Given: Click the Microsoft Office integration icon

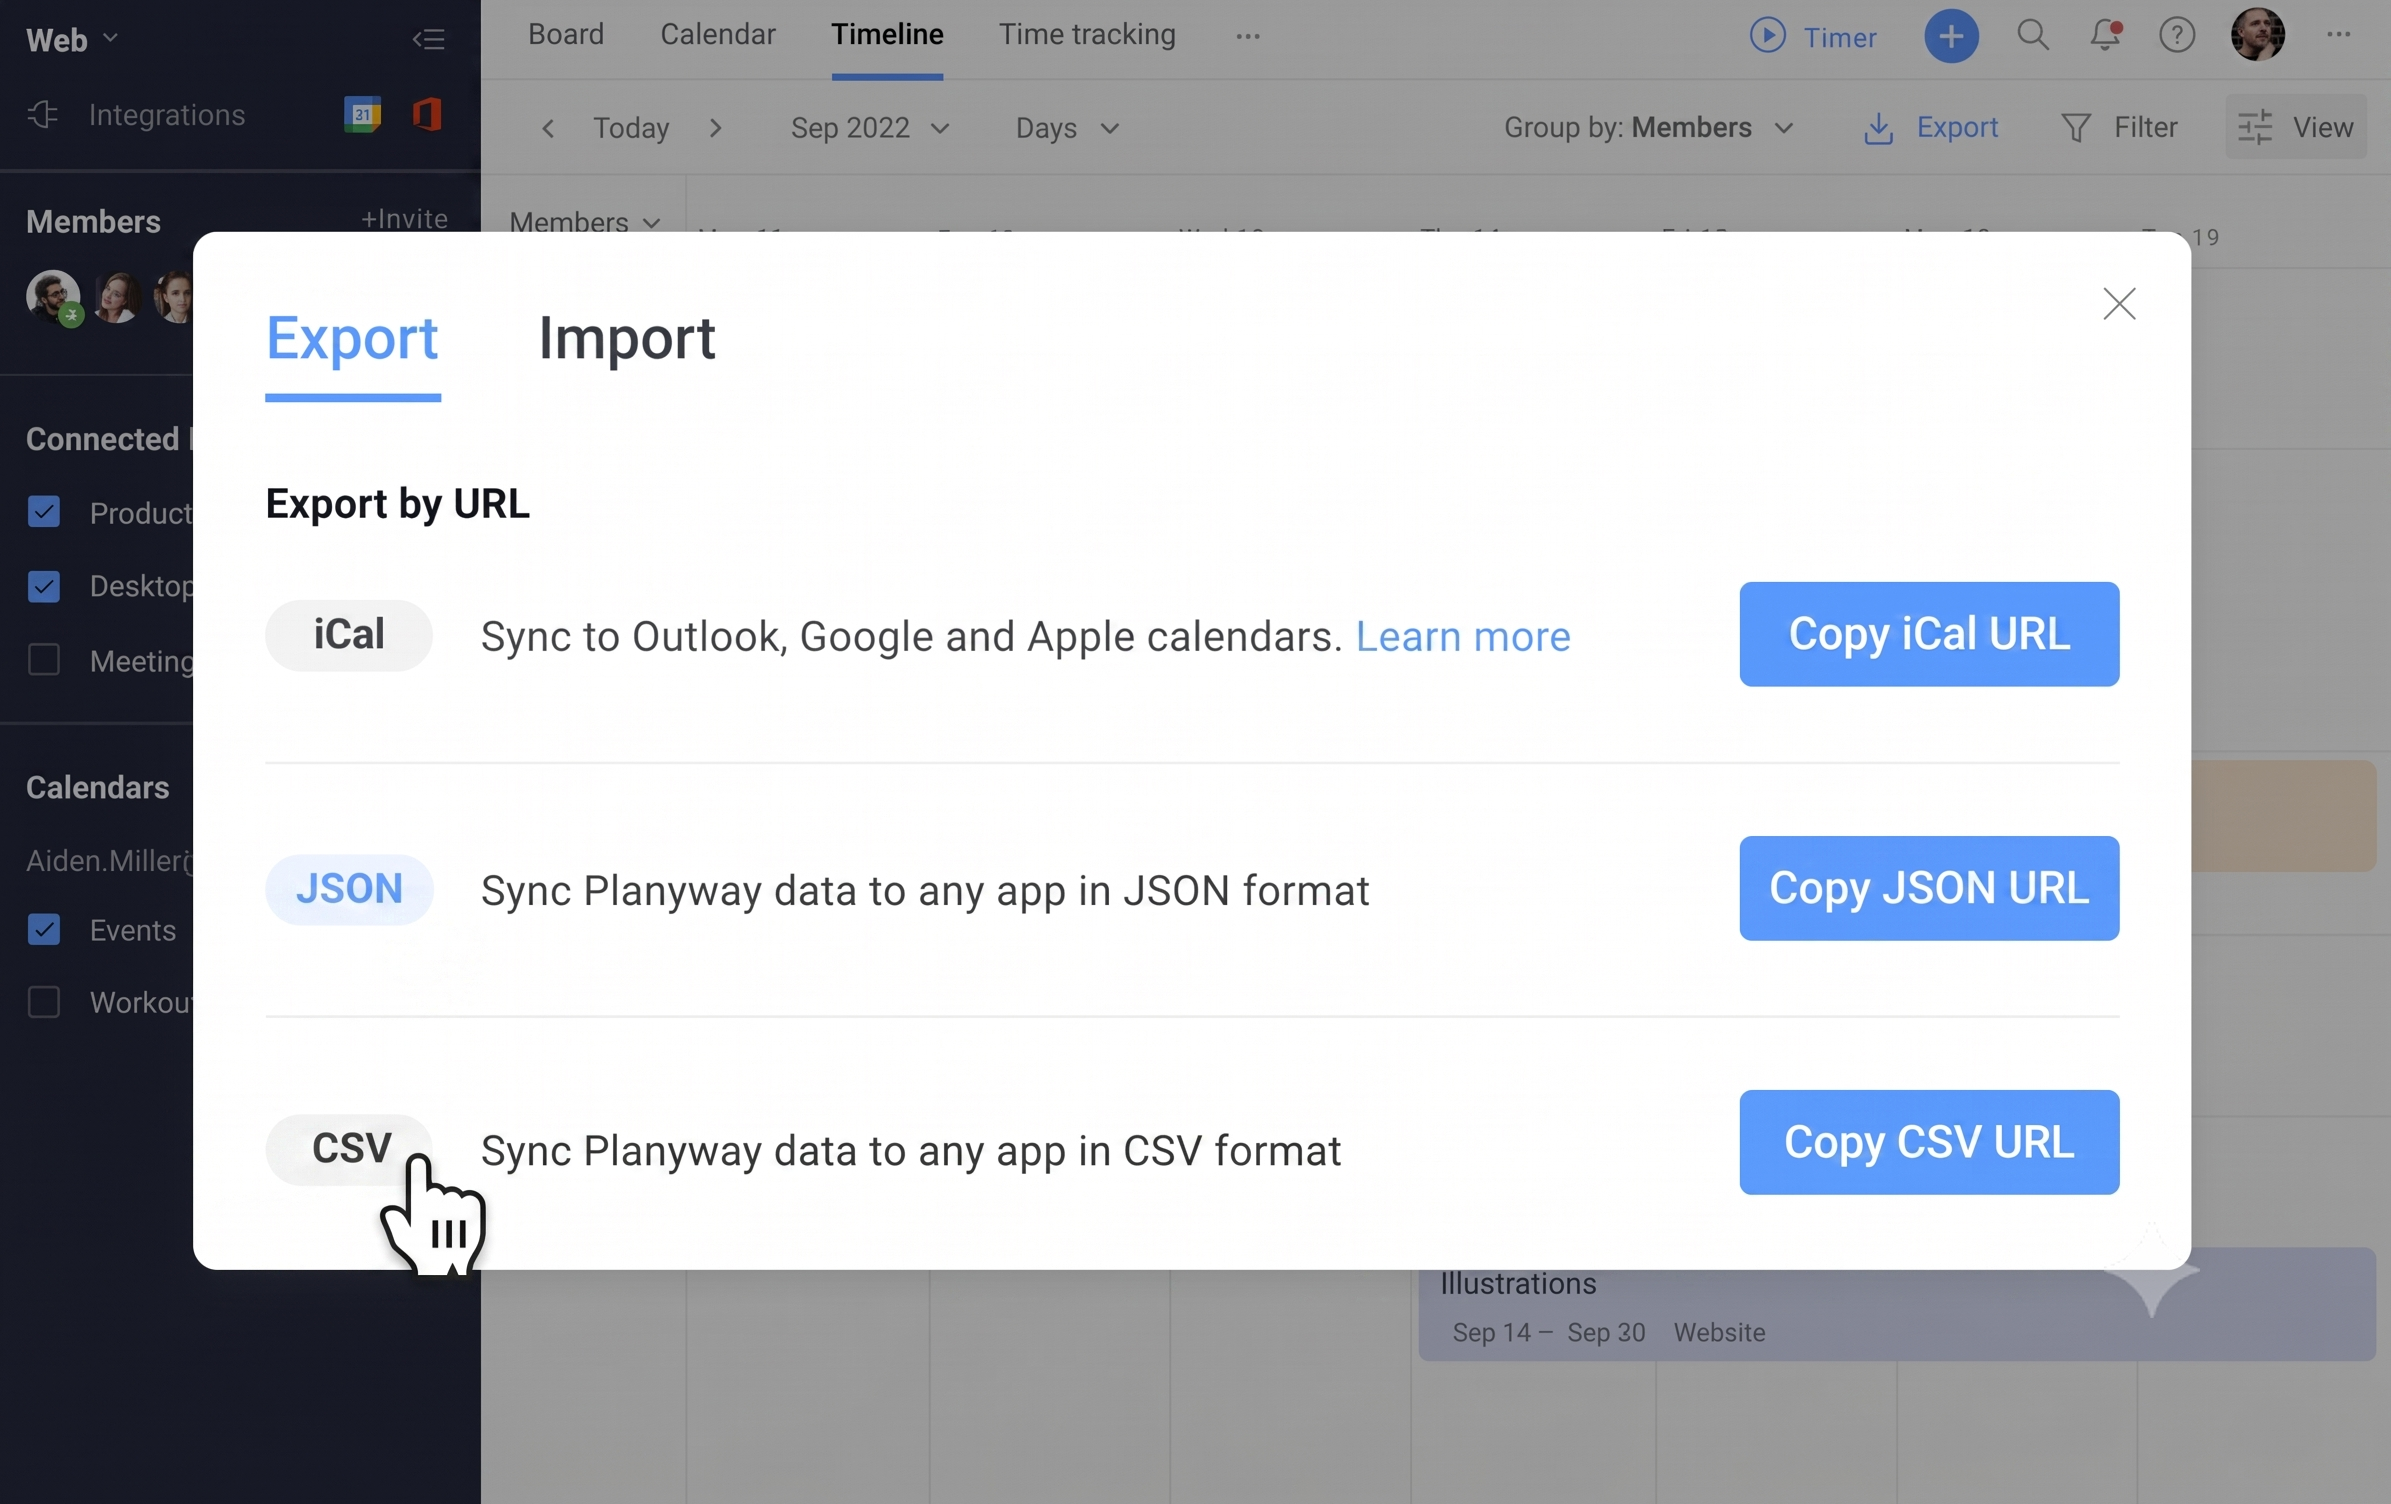Looking at the screenshot, I should (427, 115).
